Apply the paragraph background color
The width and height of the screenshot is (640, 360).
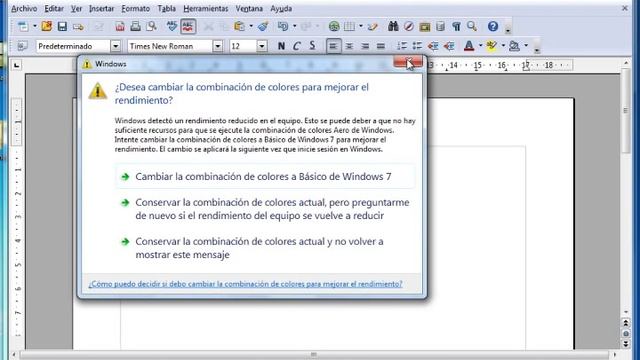(x=515, y=46)
